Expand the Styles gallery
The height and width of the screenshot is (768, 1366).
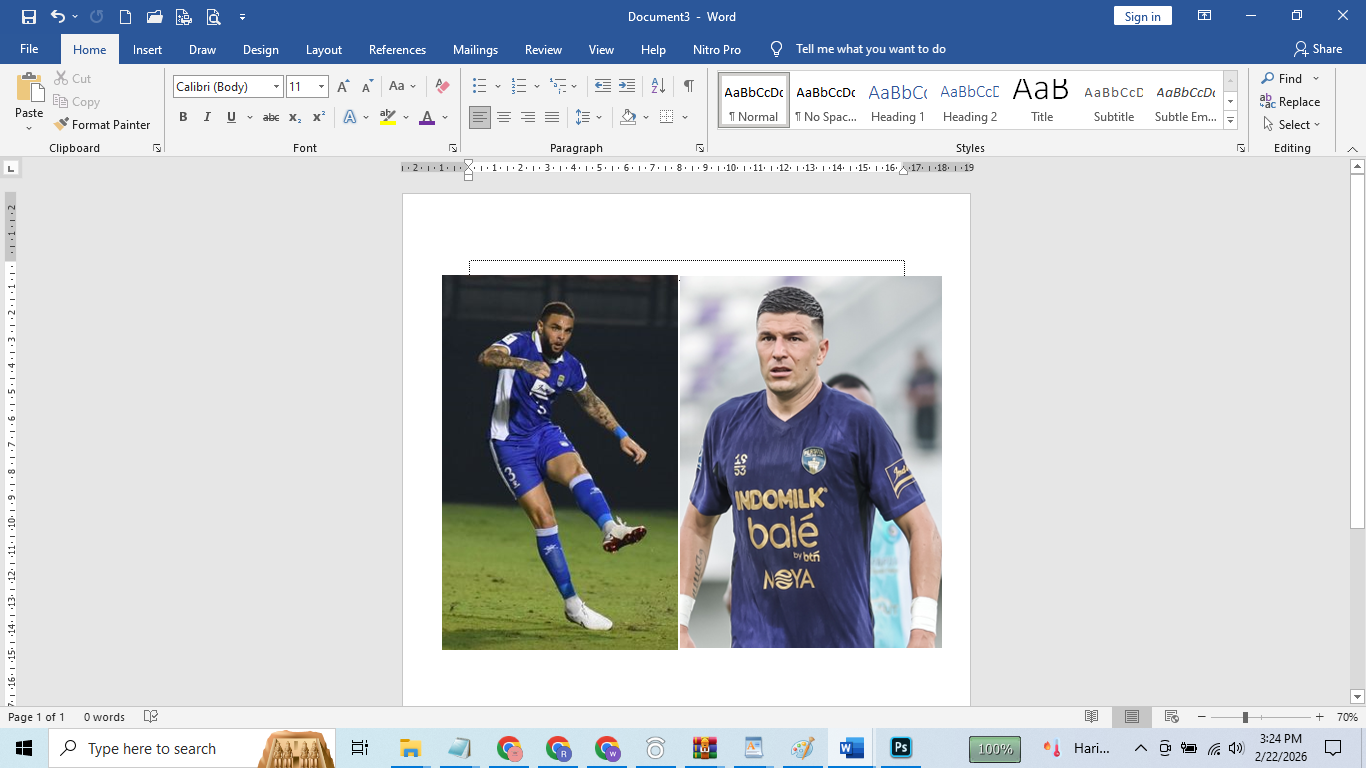(1231, 120)
